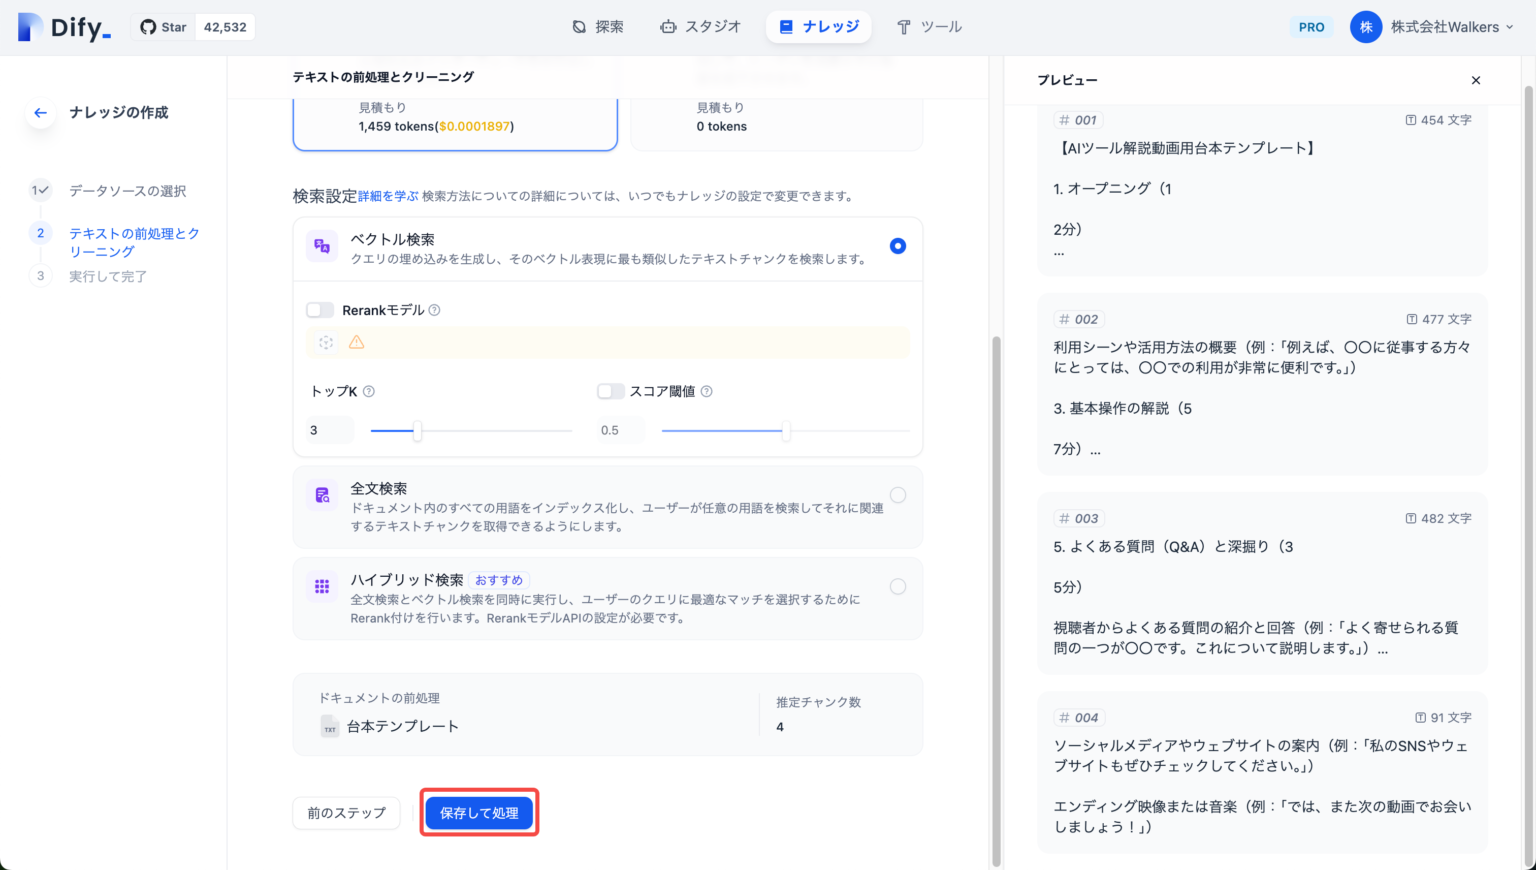Click the 台本テンプレート TXT file icon
Screen dimensions: 1536x870
[329, 727]
